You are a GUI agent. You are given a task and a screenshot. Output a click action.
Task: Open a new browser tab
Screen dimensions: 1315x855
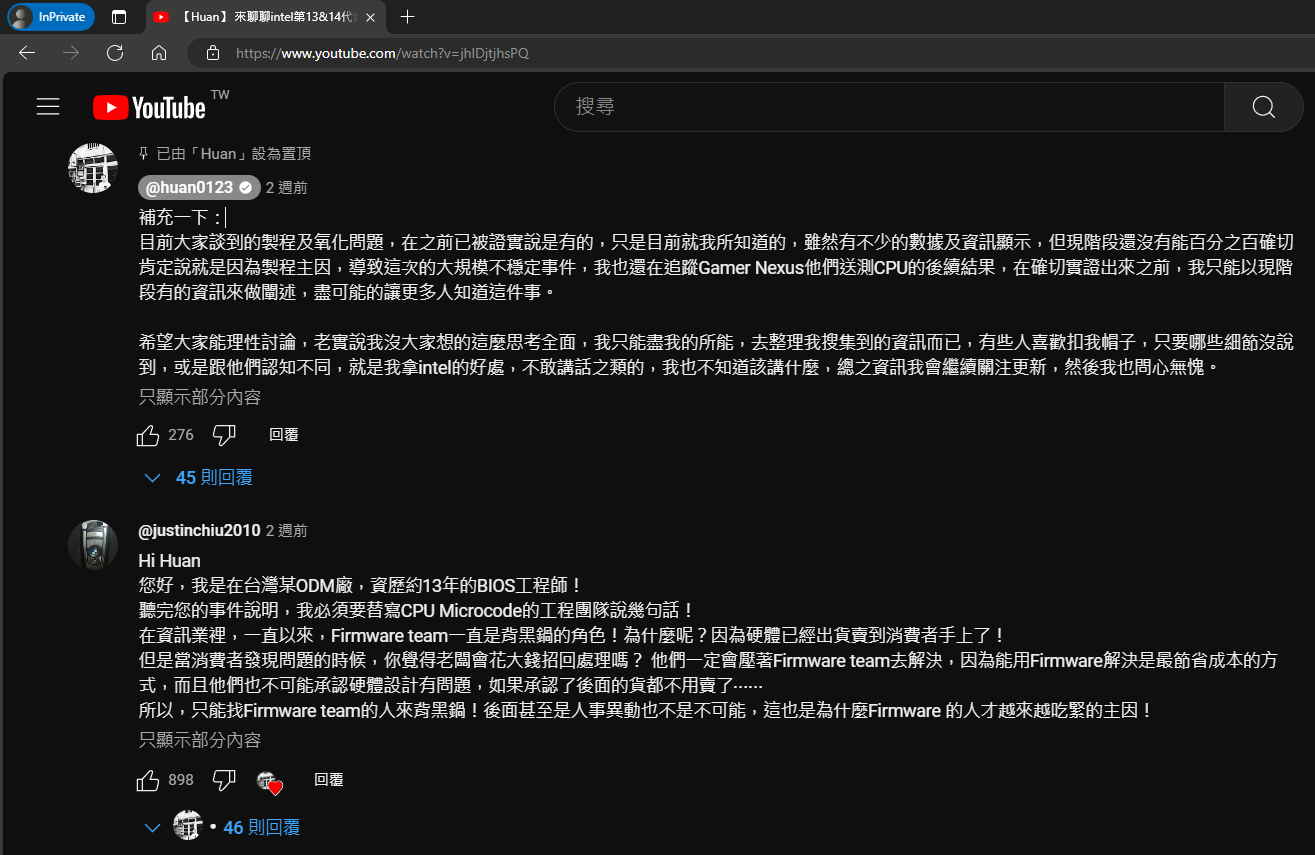tap(407, 17)
